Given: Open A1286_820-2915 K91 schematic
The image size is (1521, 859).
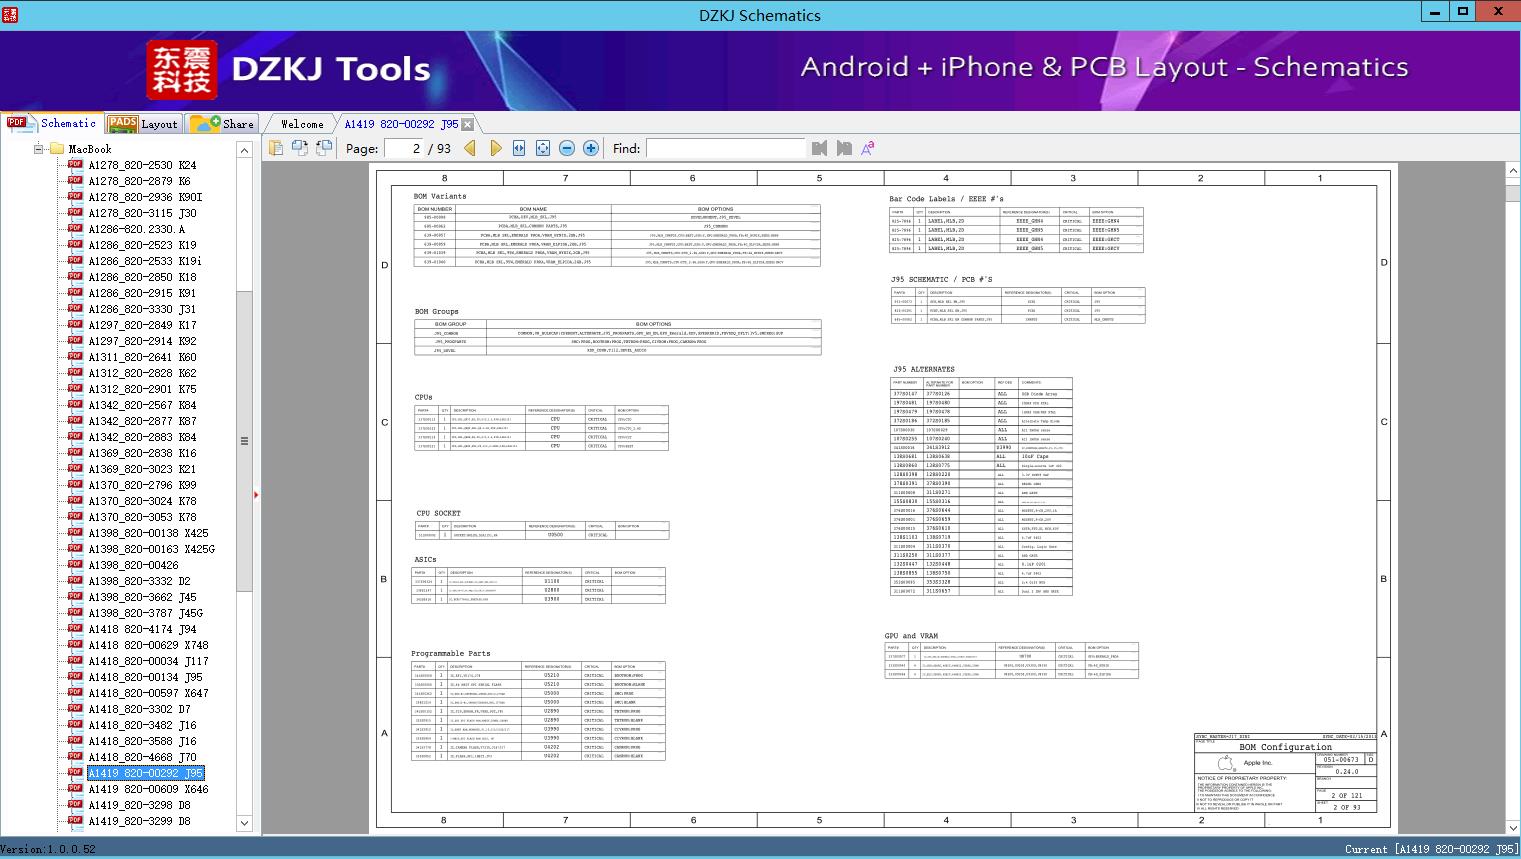Looking at the screenshot, I should (142, 293).
